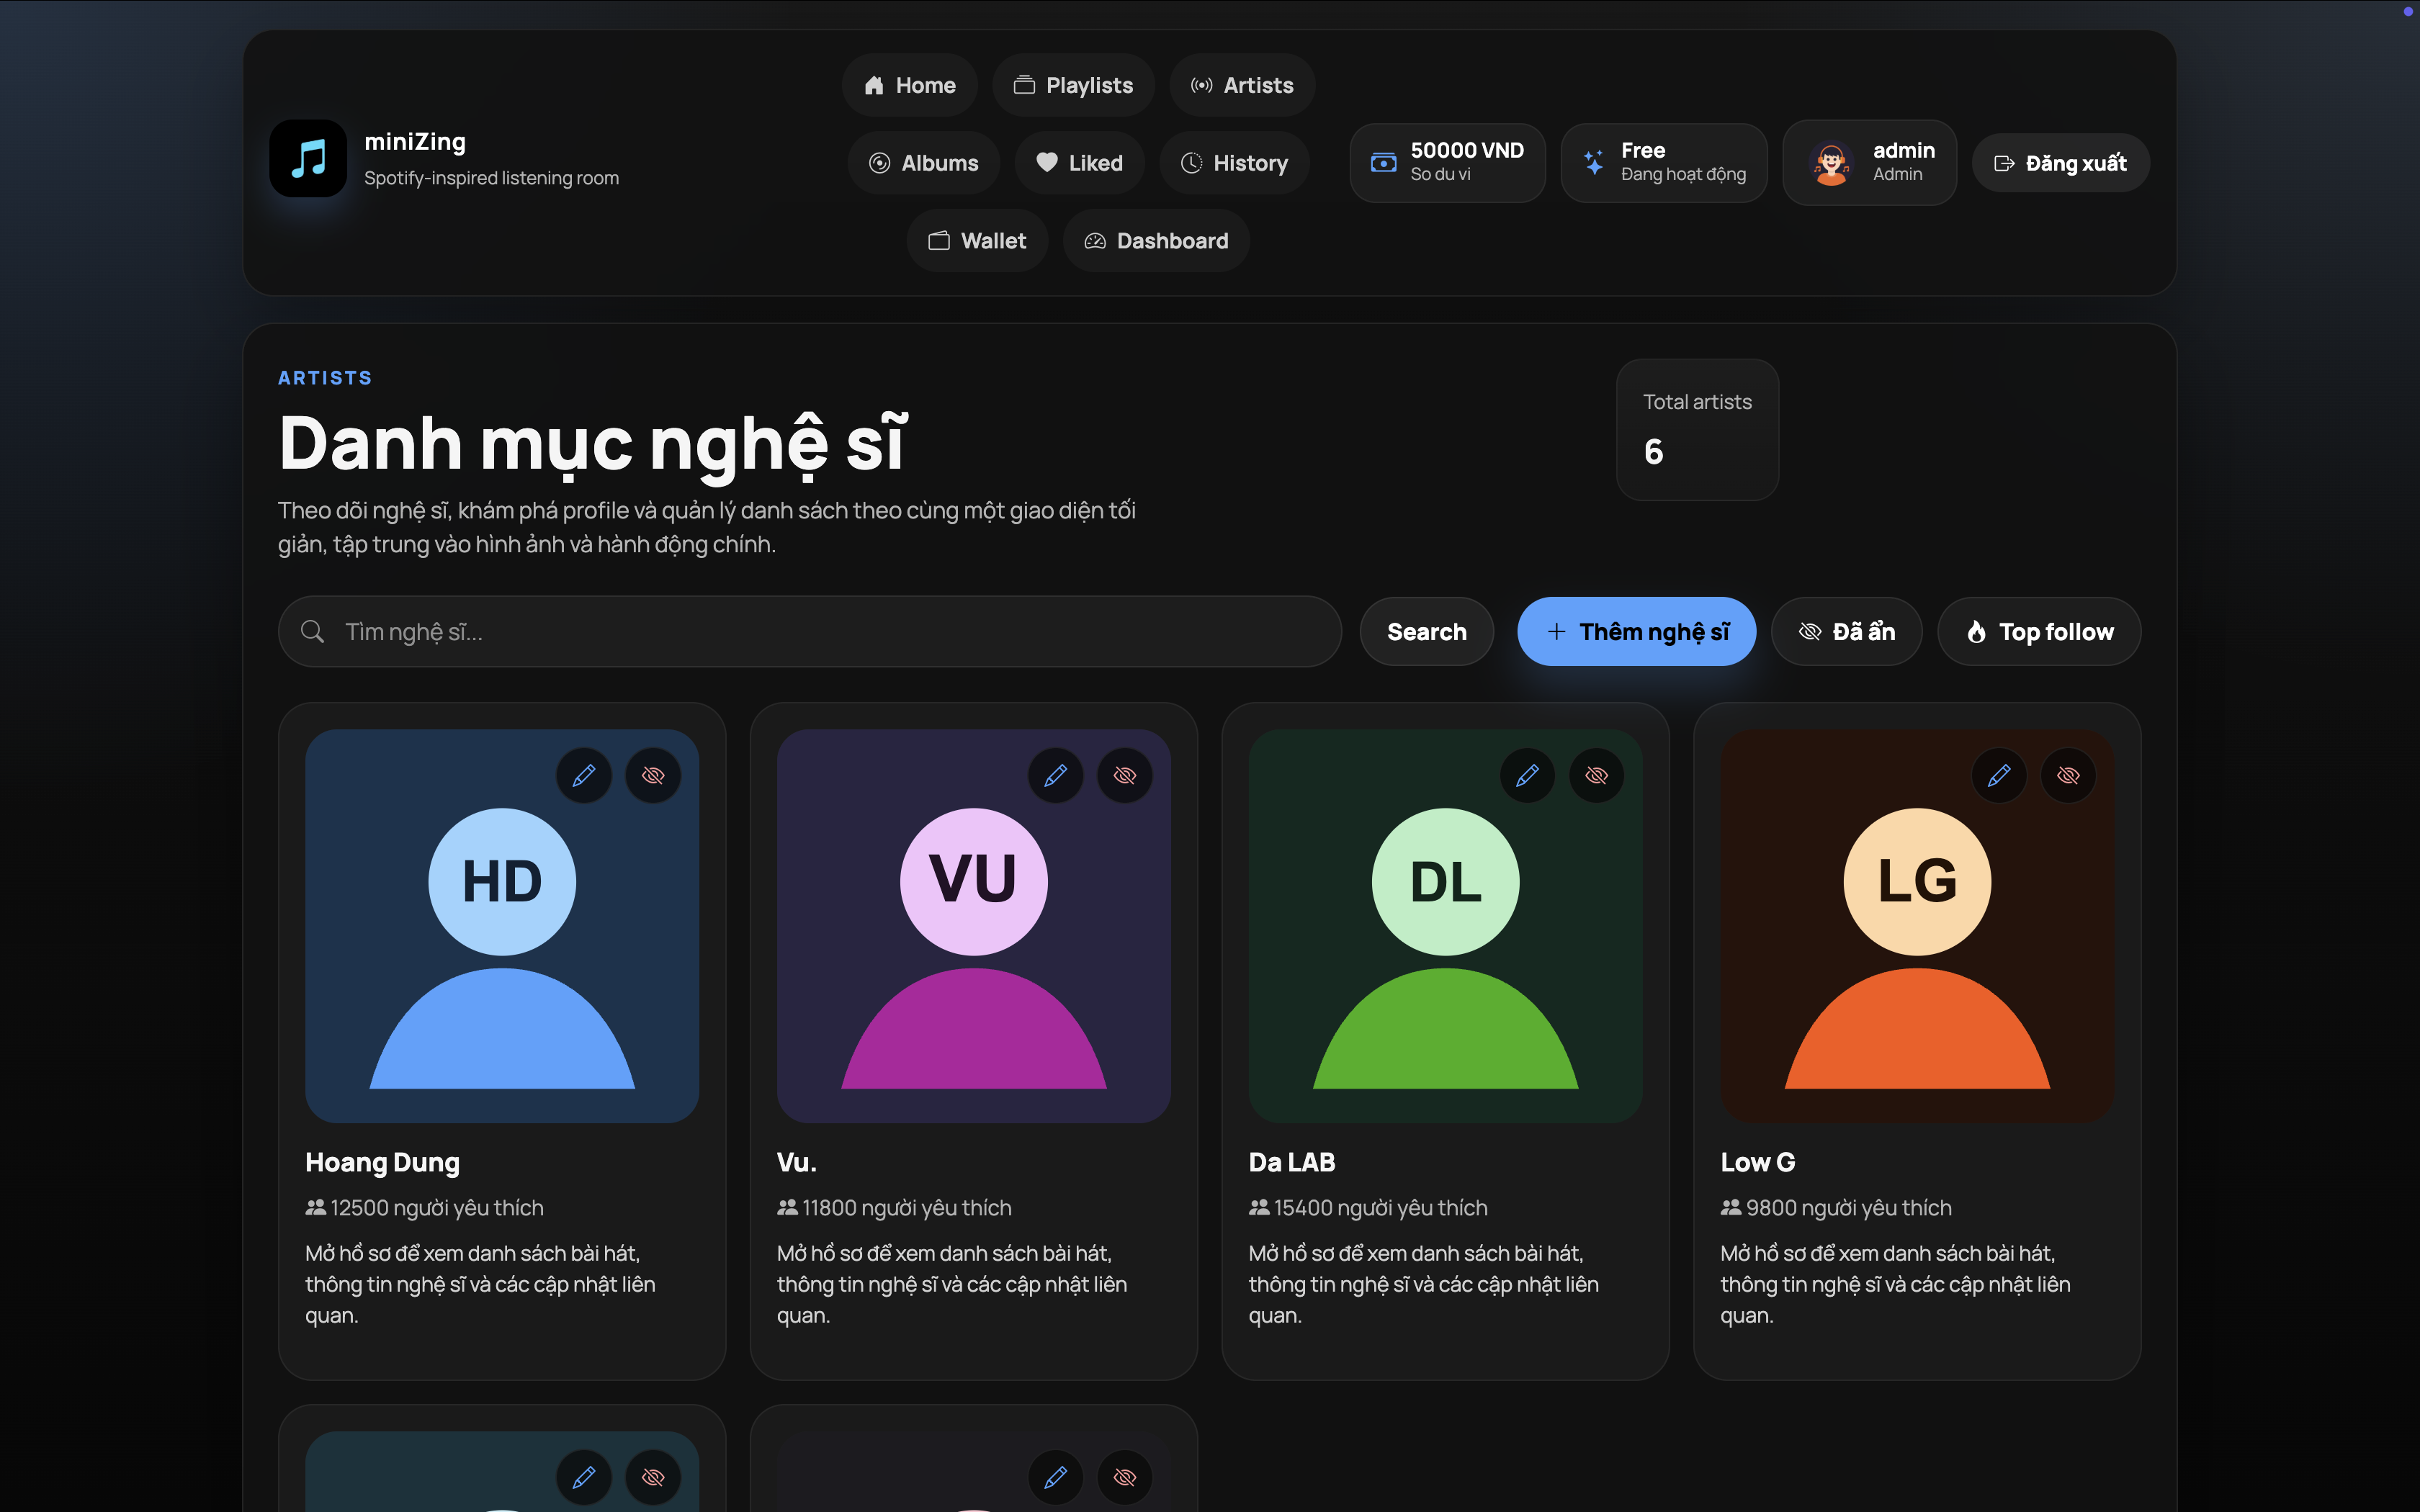
Task: Show hidden artists via Đã ẩn
Action: pos(1846,632)
